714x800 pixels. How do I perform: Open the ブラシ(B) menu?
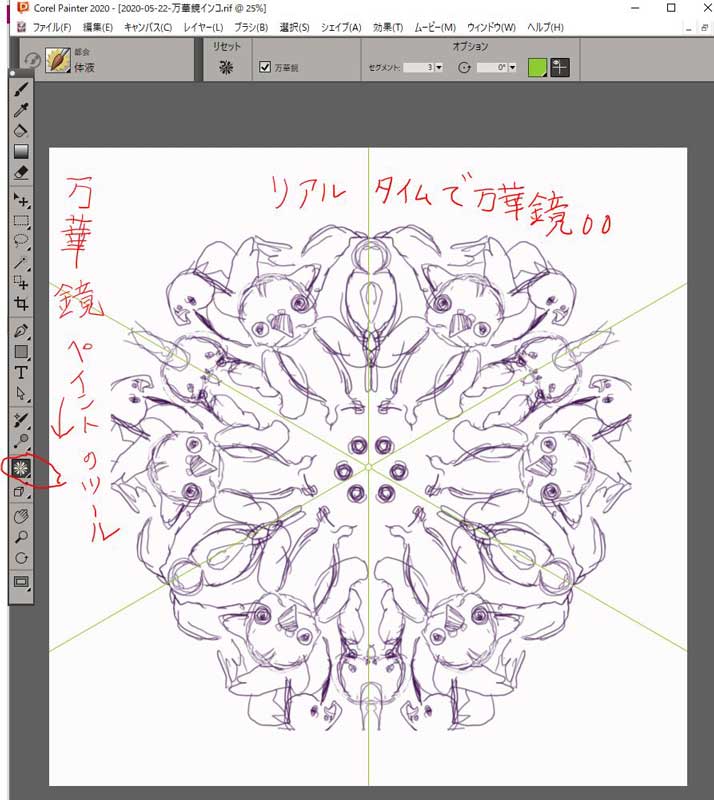click(251, 28)
